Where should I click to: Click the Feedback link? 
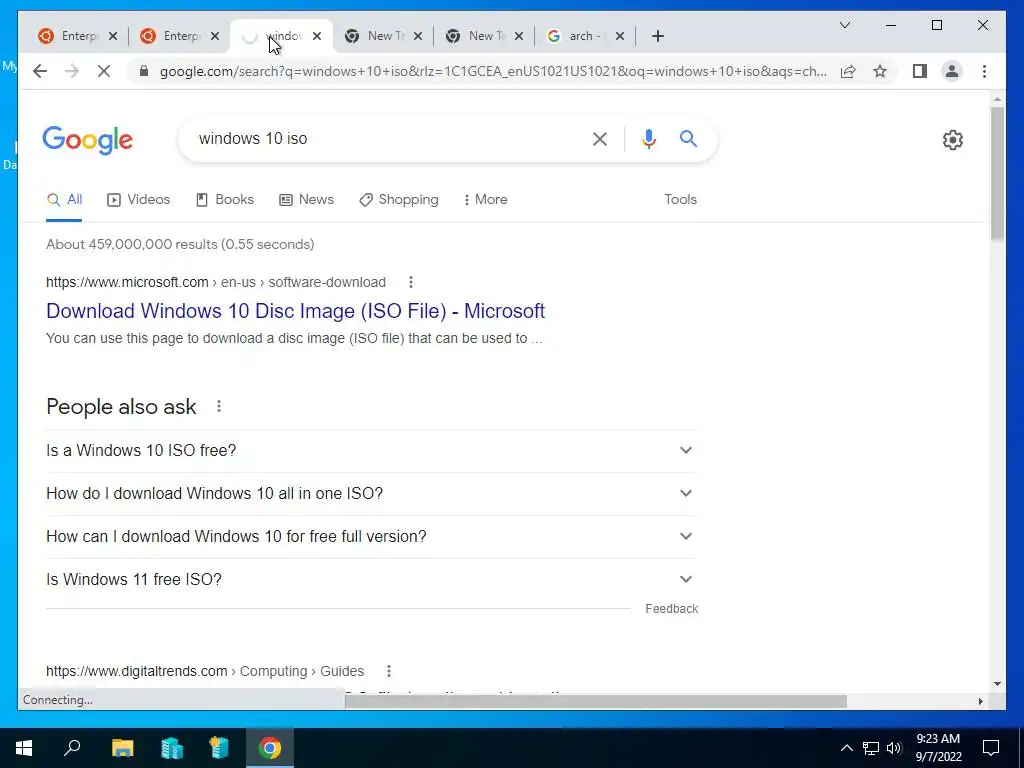671,609
